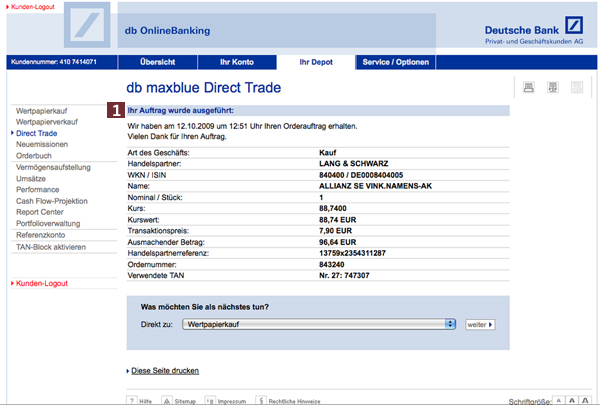Screen dimensions: 600x405
Task: Select the Service / Optionen tab
Action: click(395, 62)
